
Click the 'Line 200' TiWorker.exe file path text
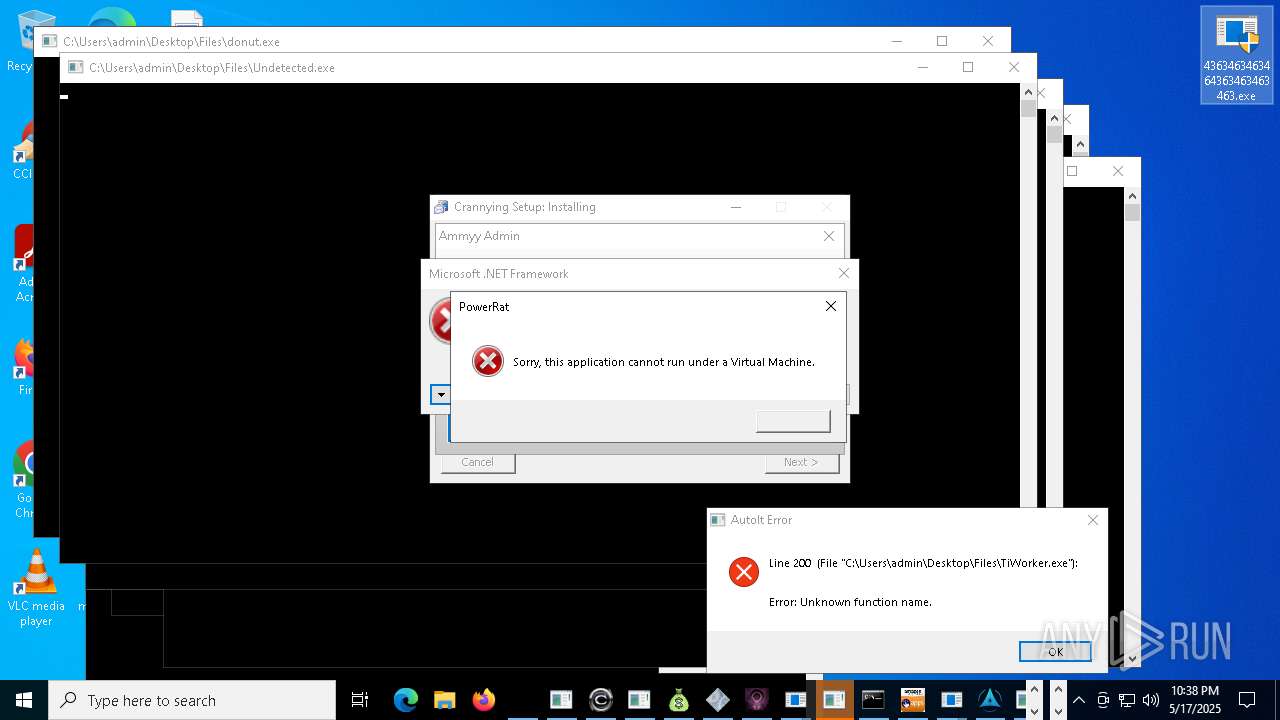pyautogui.click(x=923, y=563)
